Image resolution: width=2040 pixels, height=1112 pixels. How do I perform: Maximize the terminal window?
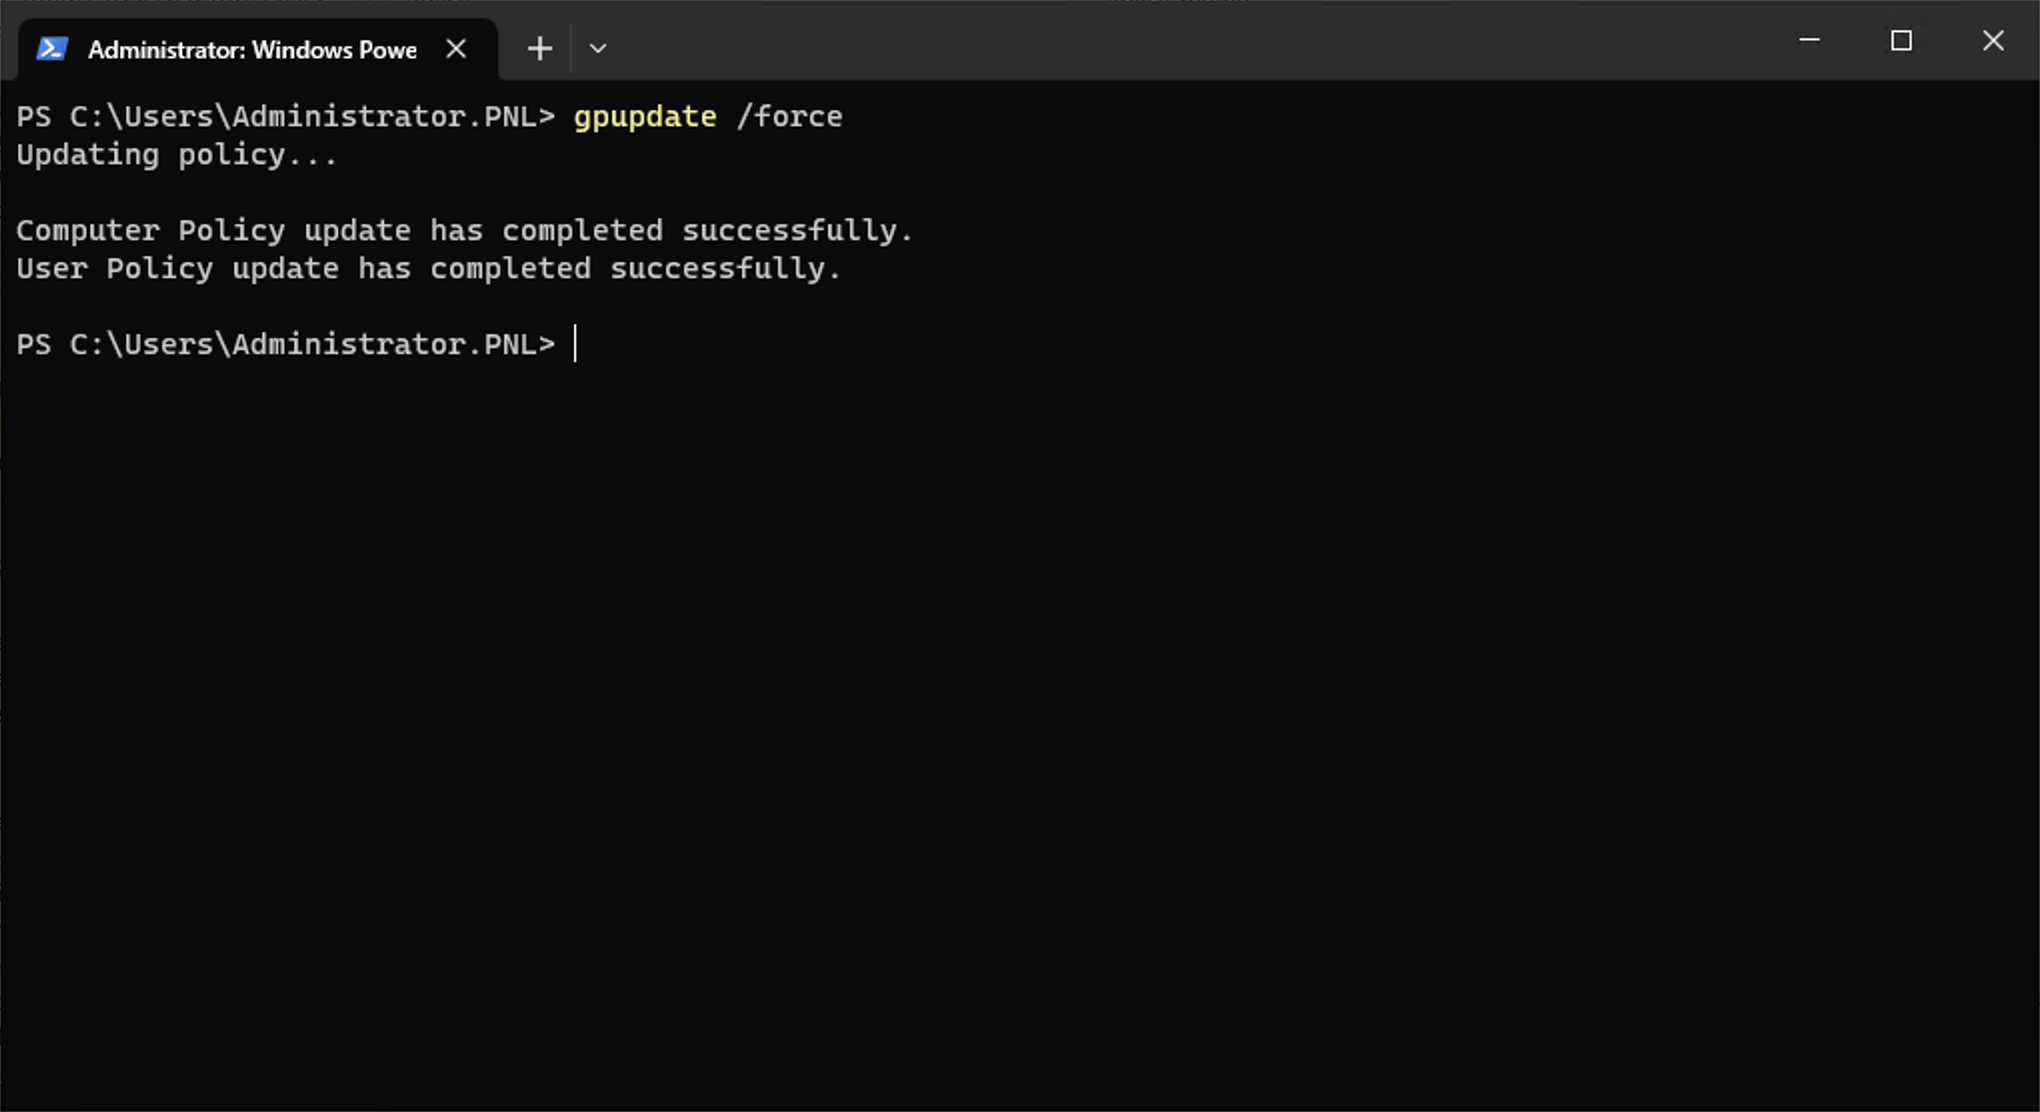[1901, 40]
